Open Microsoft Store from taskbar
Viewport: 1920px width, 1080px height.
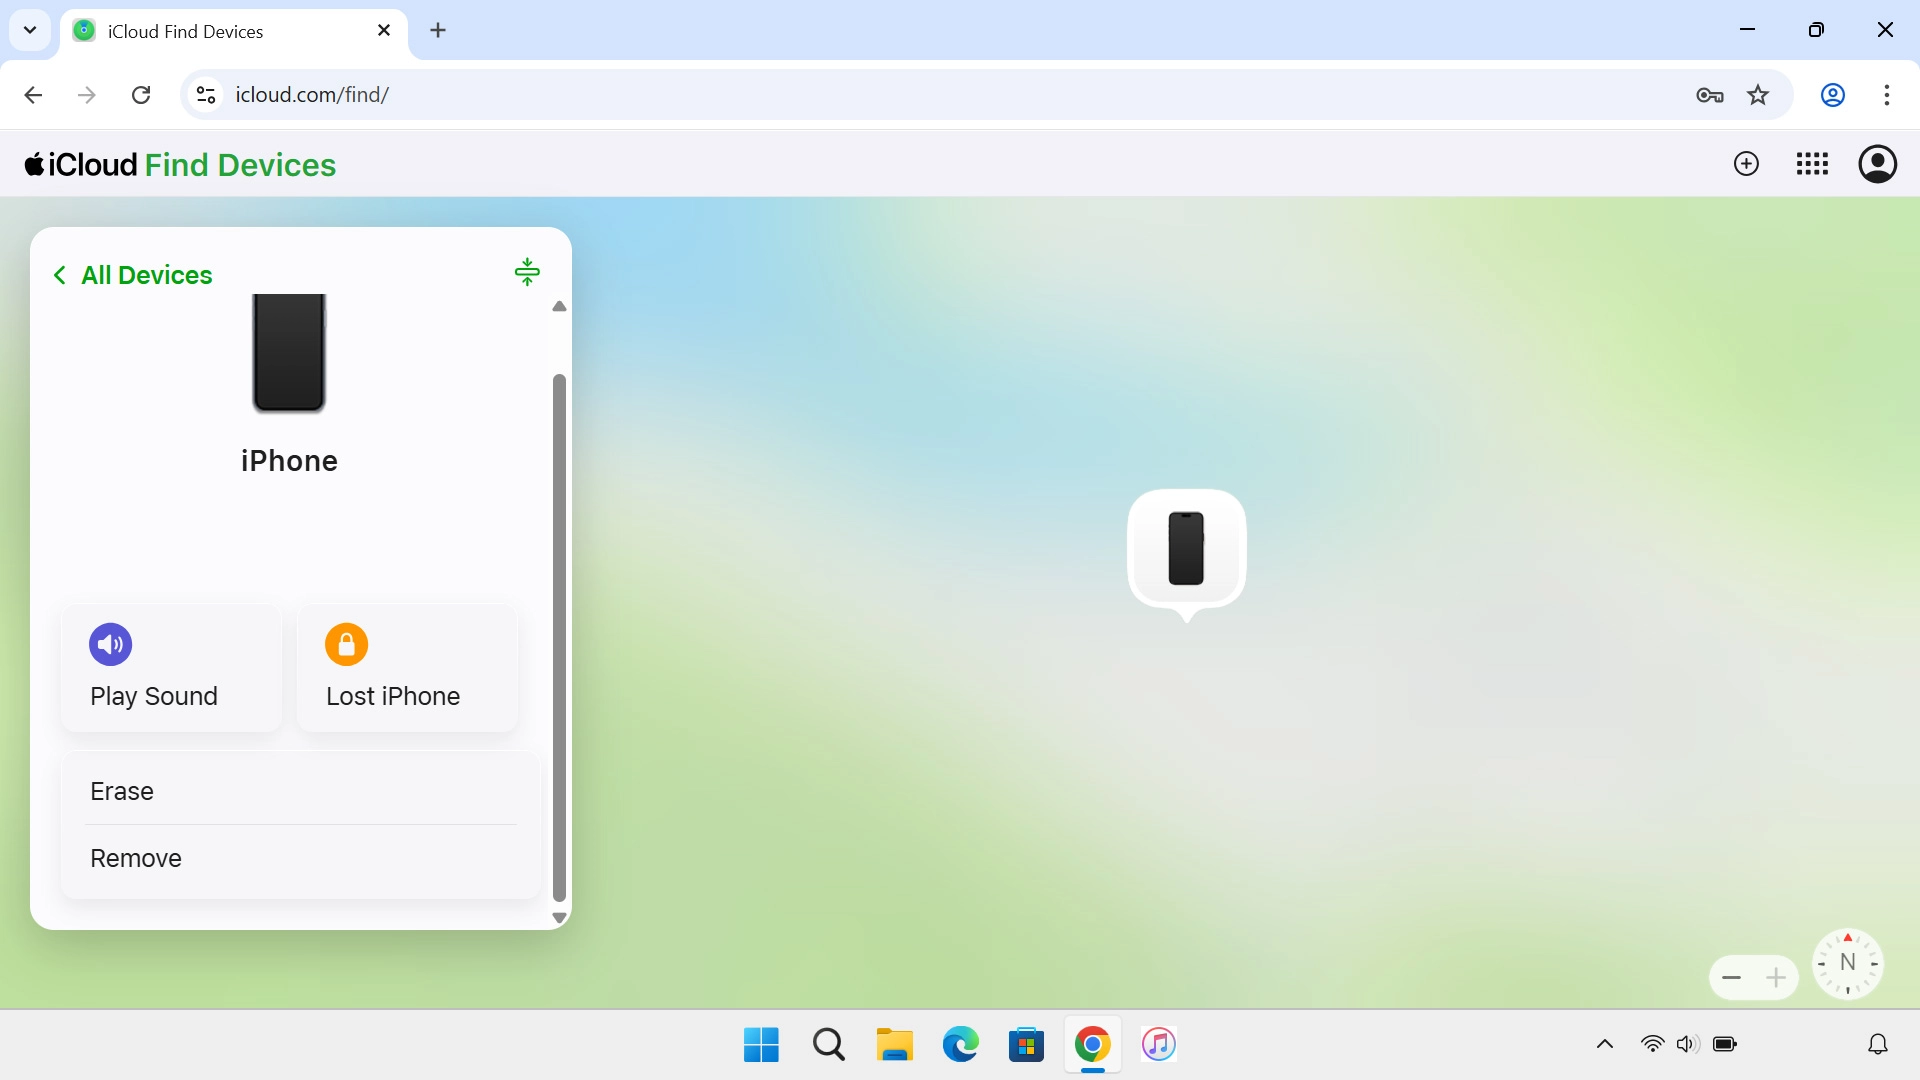pyautogui.click(x=1026, y=1045)
